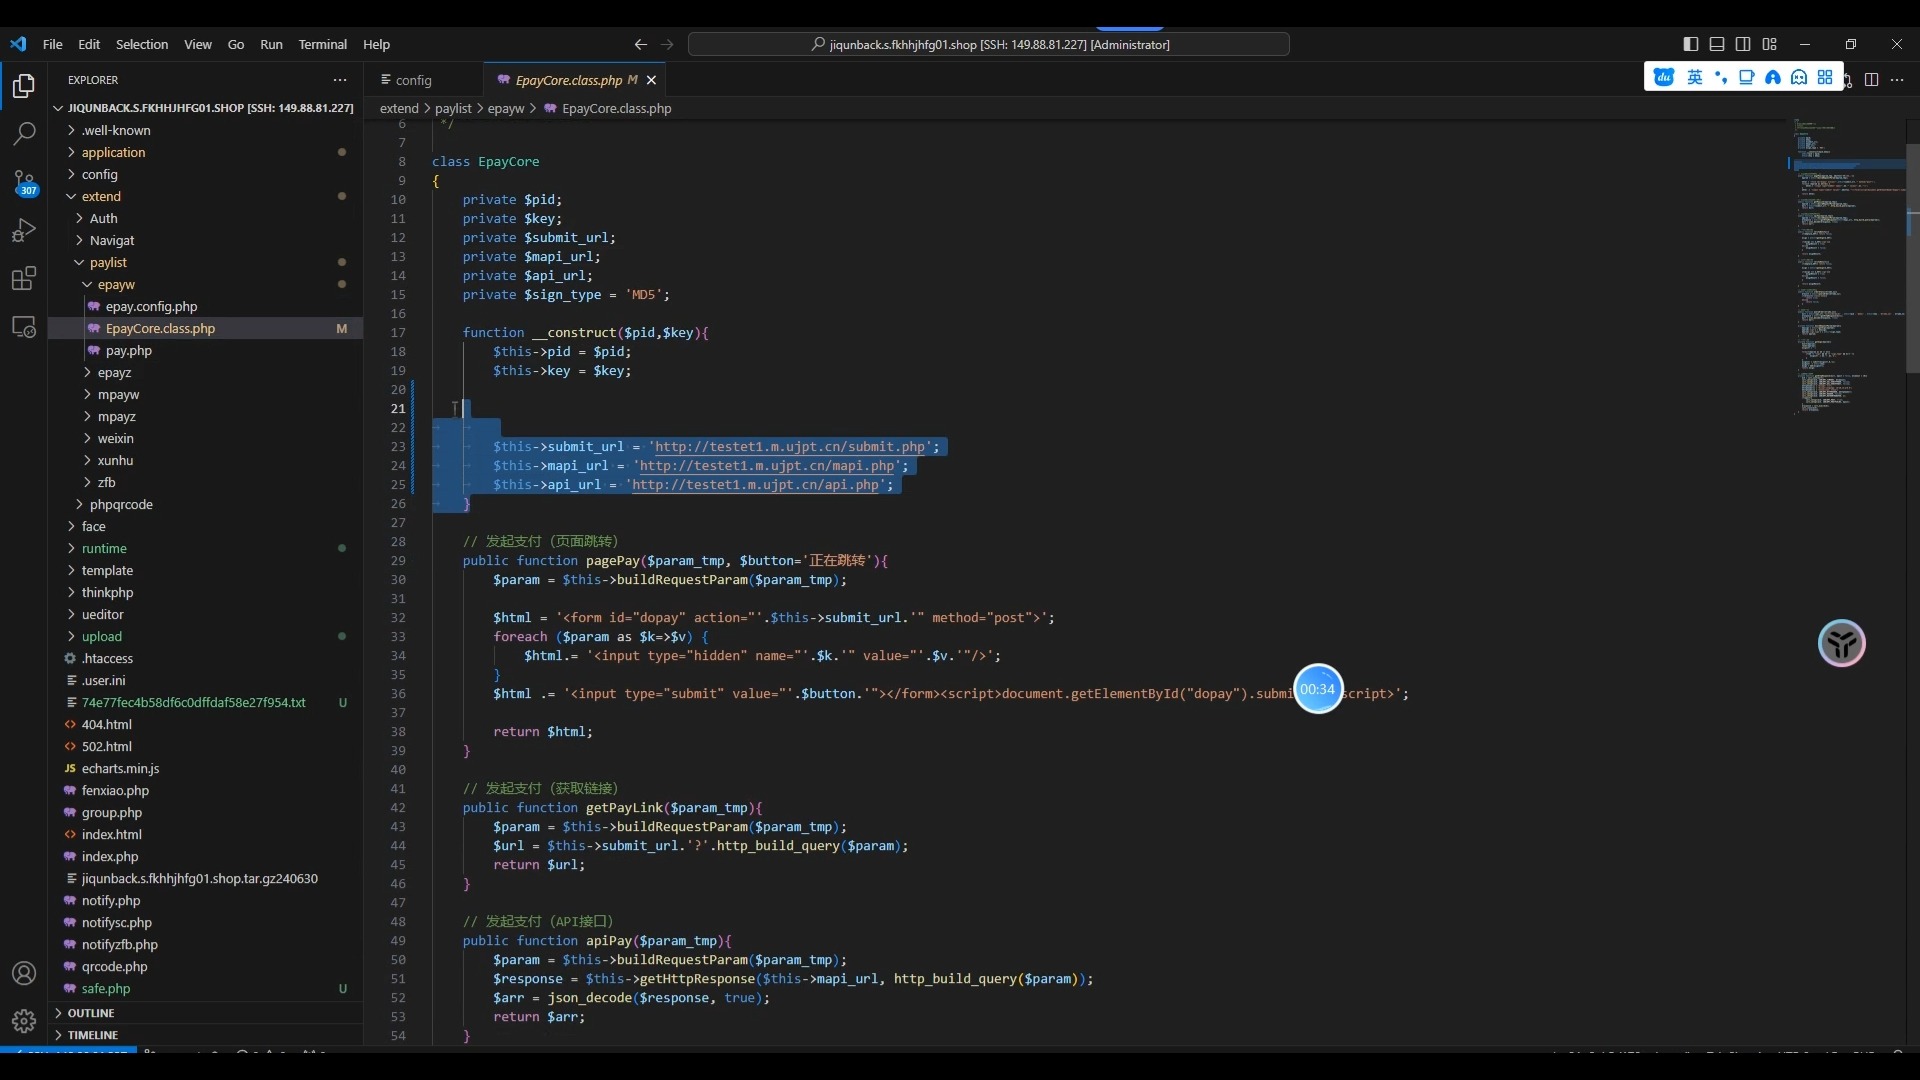Click the paylist breadcrumb segment
Screen dimensions: 1920x1080
point(453,108)
